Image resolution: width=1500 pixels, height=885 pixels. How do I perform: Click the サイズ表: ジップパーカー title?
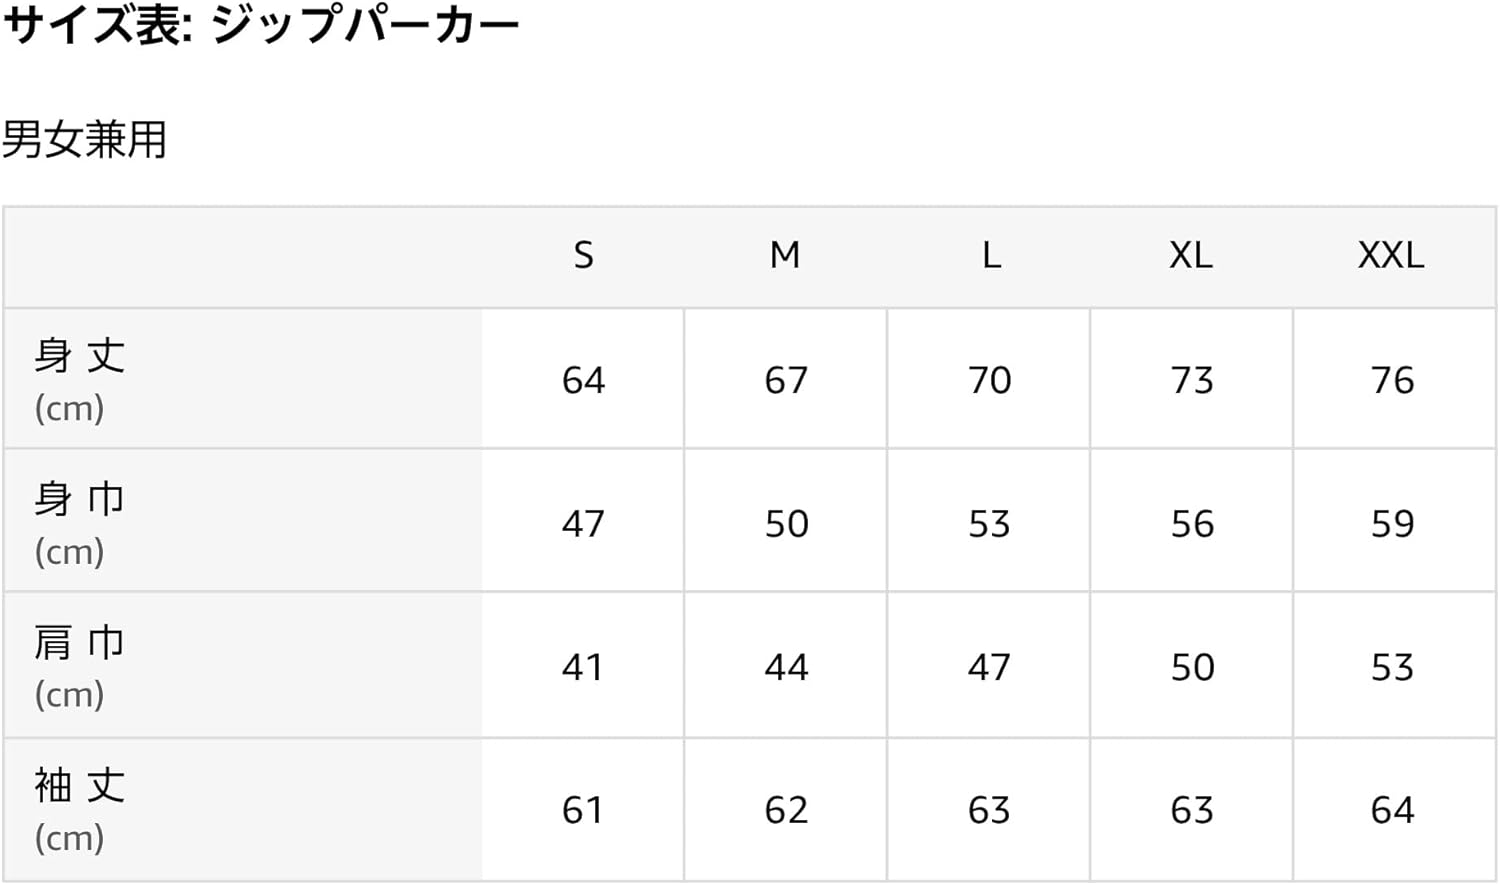[262, 26]
